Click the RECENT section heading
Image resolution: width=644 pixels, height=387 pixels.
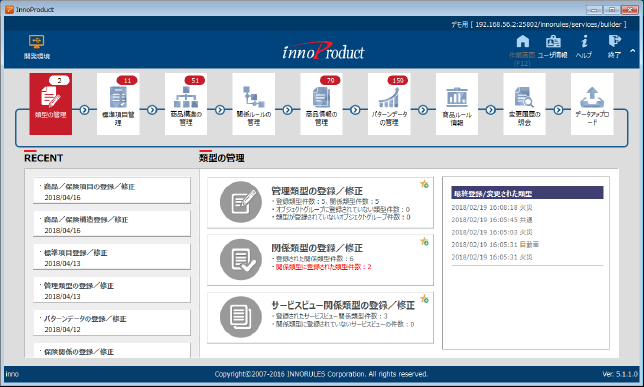coord(44,158)
